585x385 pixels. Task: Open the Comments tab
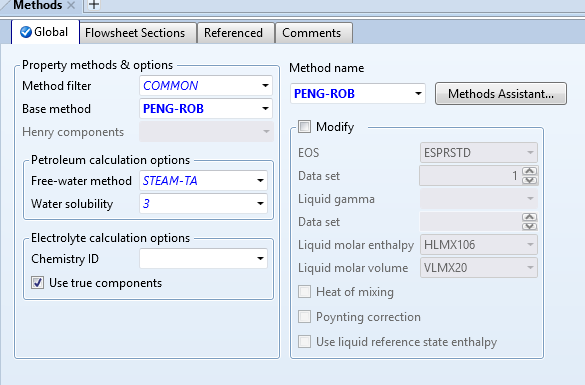pyautogui.click(x=314, y=33)
